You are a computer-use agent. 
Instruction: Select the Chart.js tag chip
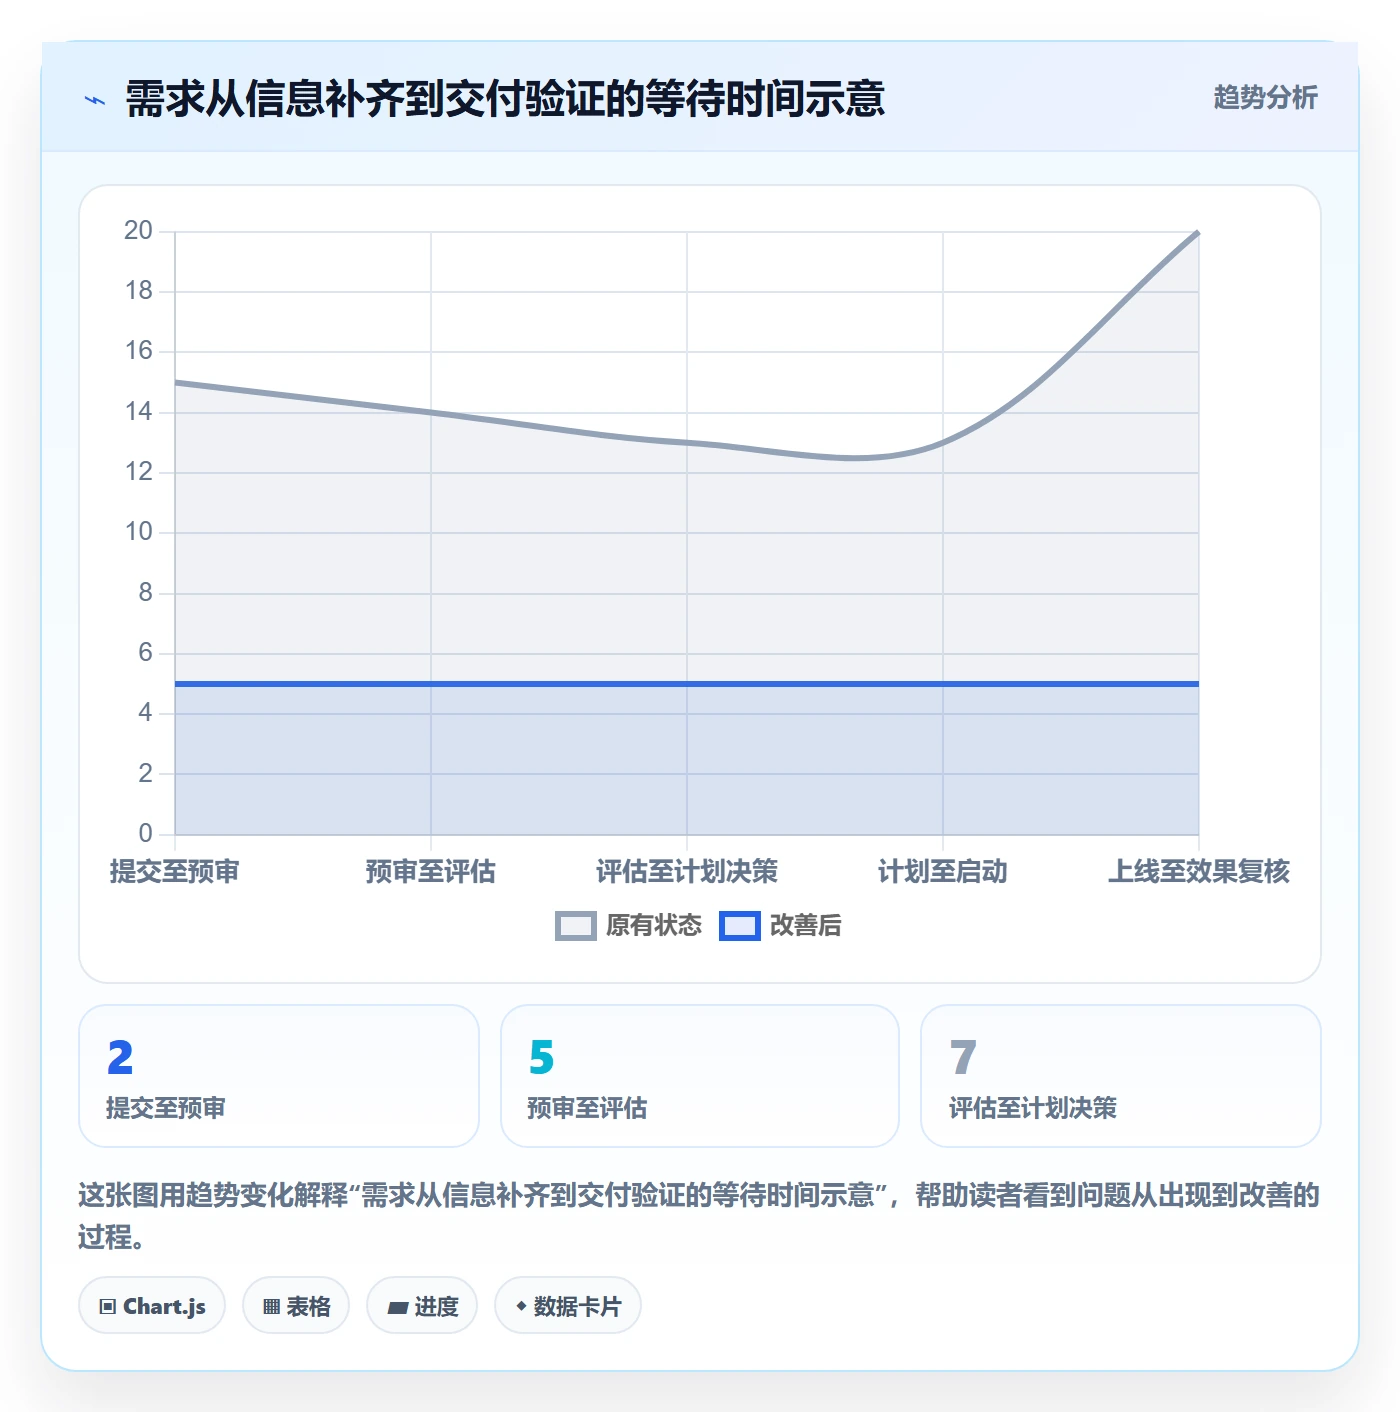tap(152, 1305)
